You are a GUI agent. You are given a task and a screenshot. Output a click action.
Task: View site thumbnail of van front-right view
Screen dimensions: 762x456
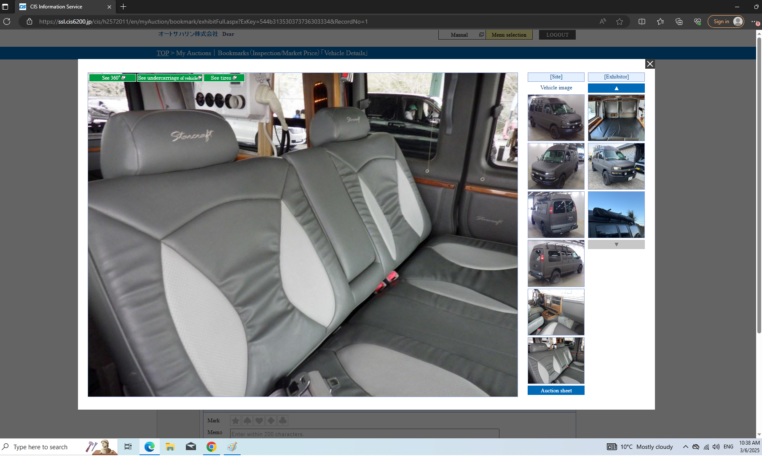556,118
